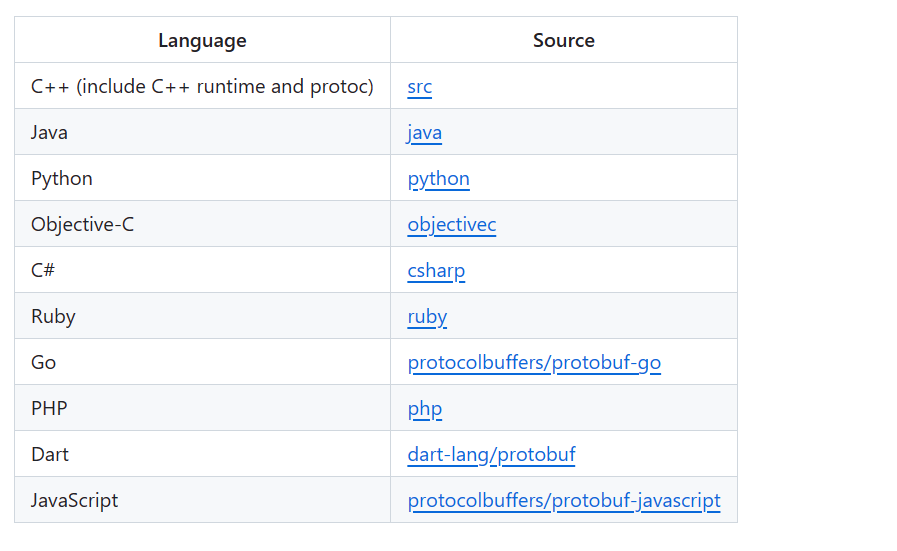Open the dart-lang/protobuf repository link
This screenshot has height=551, width=897.
(x=491, y=455)
